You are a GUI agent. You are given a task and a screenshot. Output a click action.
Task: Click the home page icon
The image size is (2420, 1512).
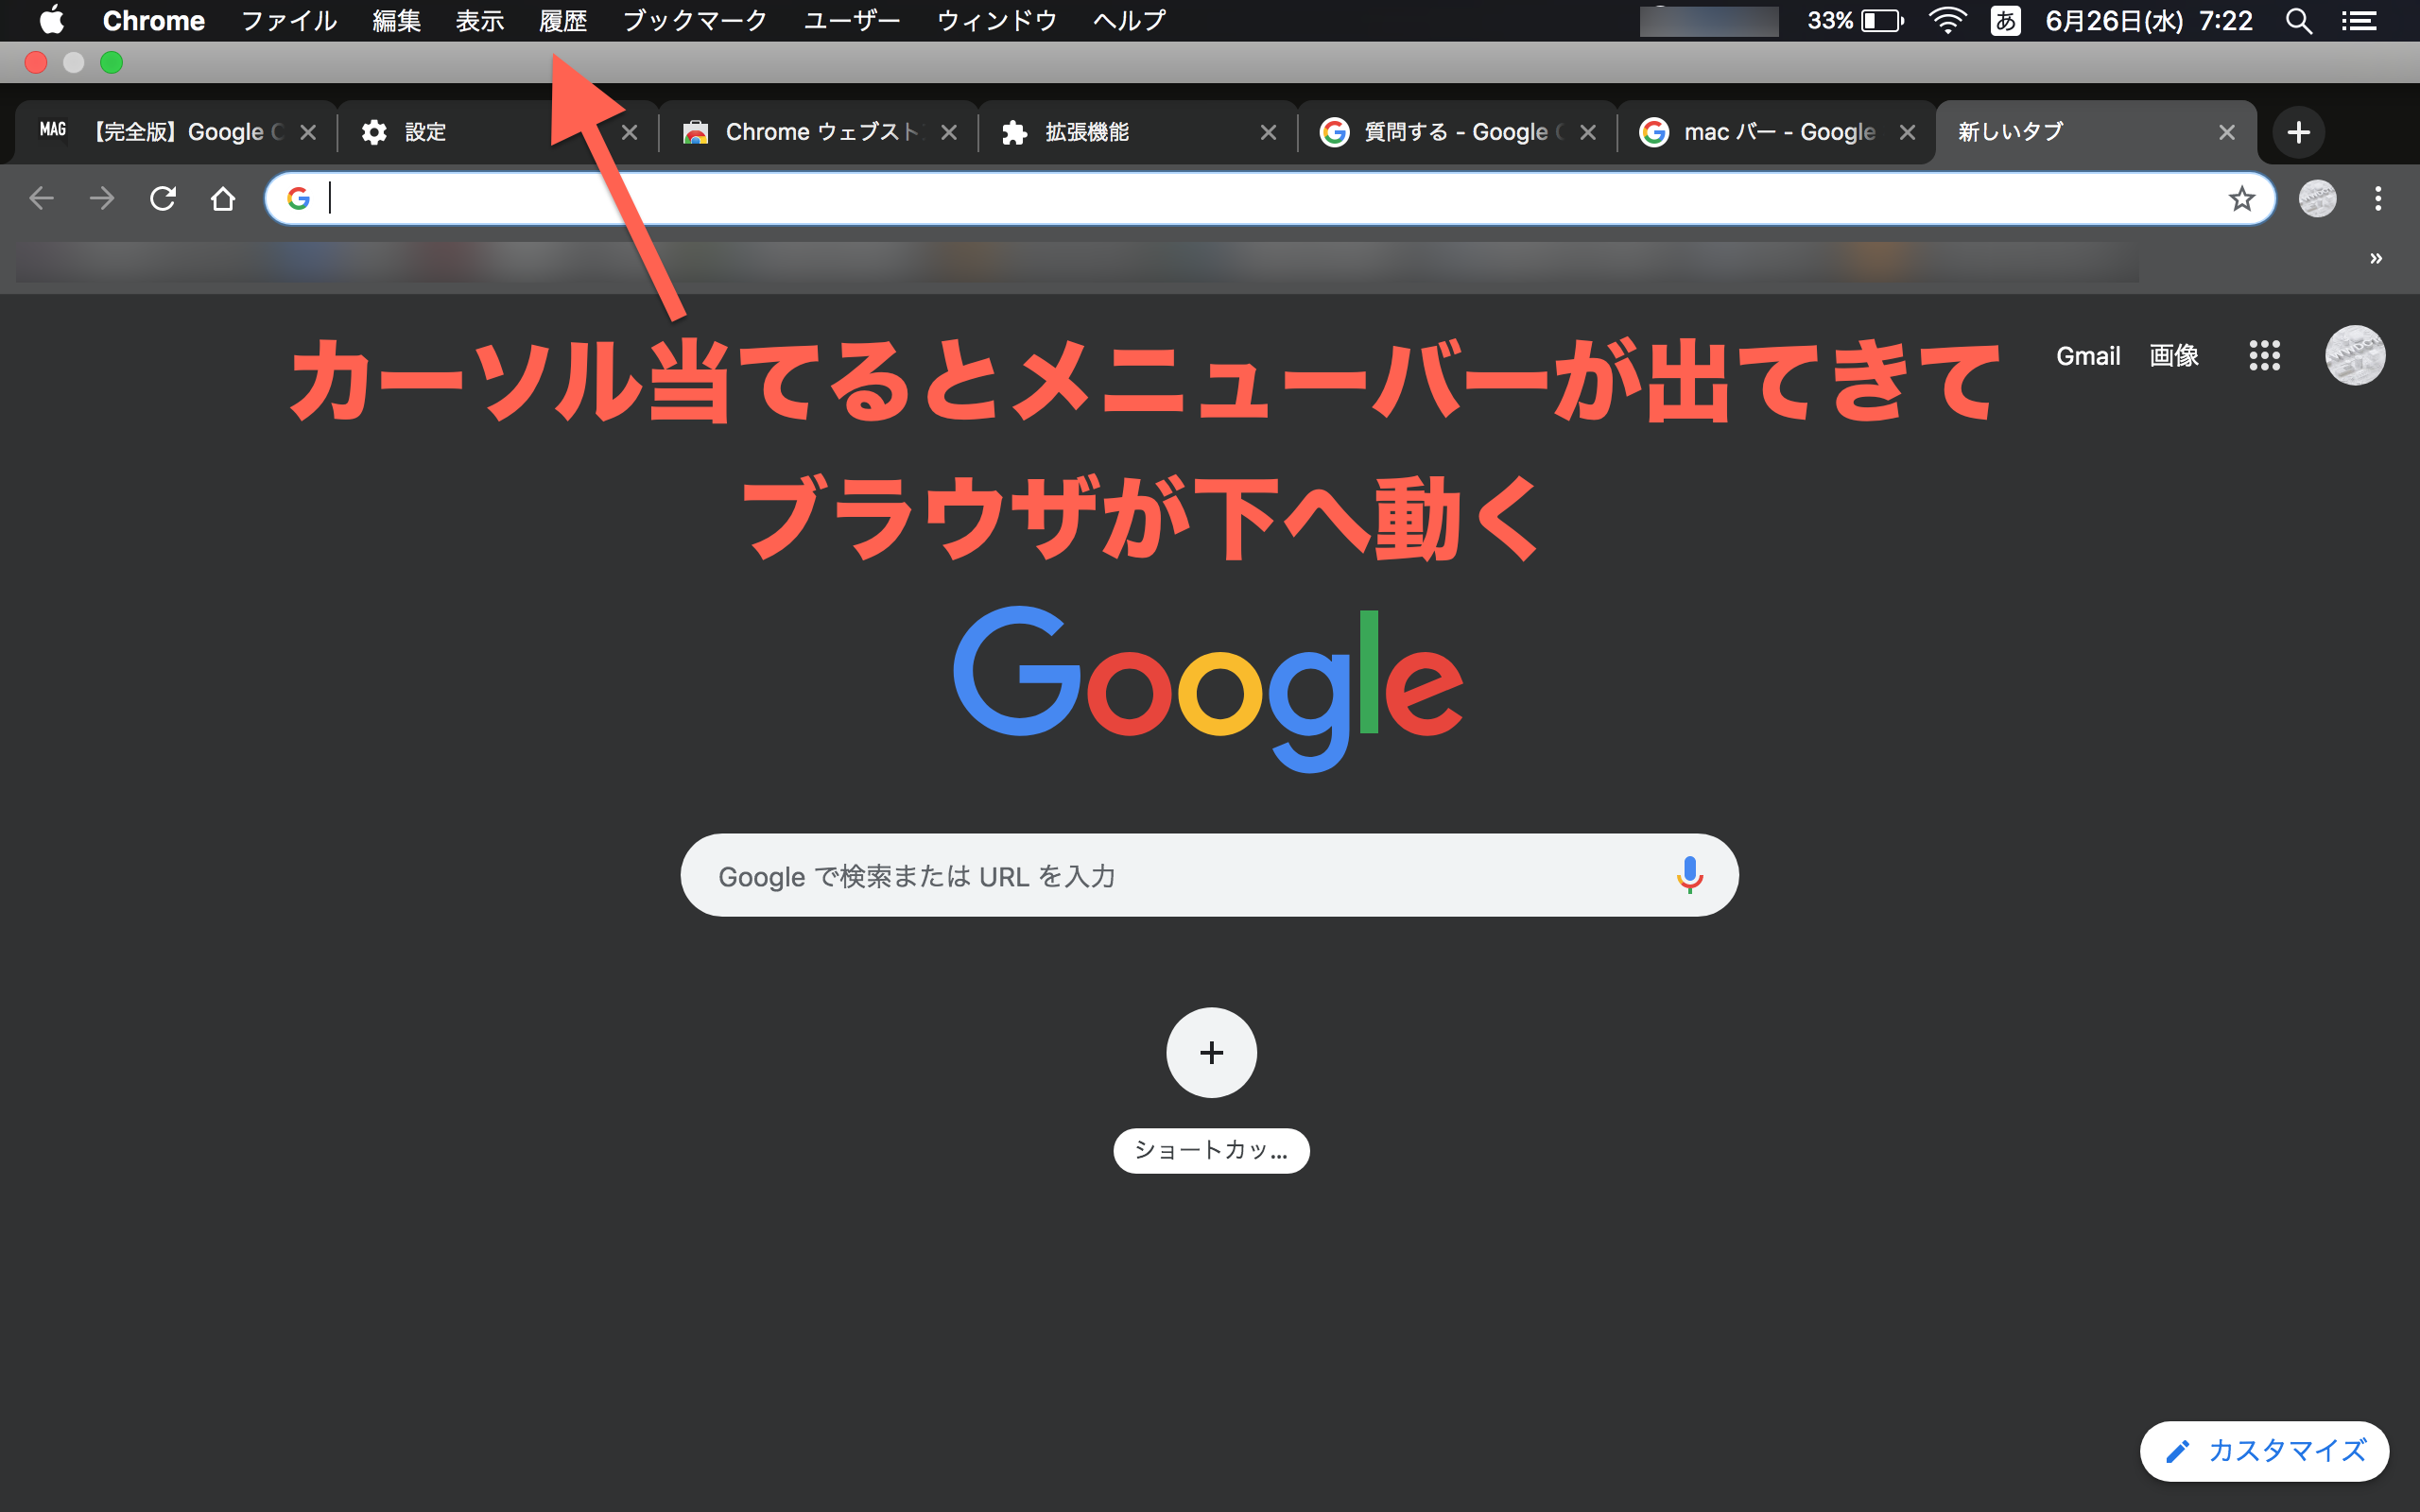(221, 197)
